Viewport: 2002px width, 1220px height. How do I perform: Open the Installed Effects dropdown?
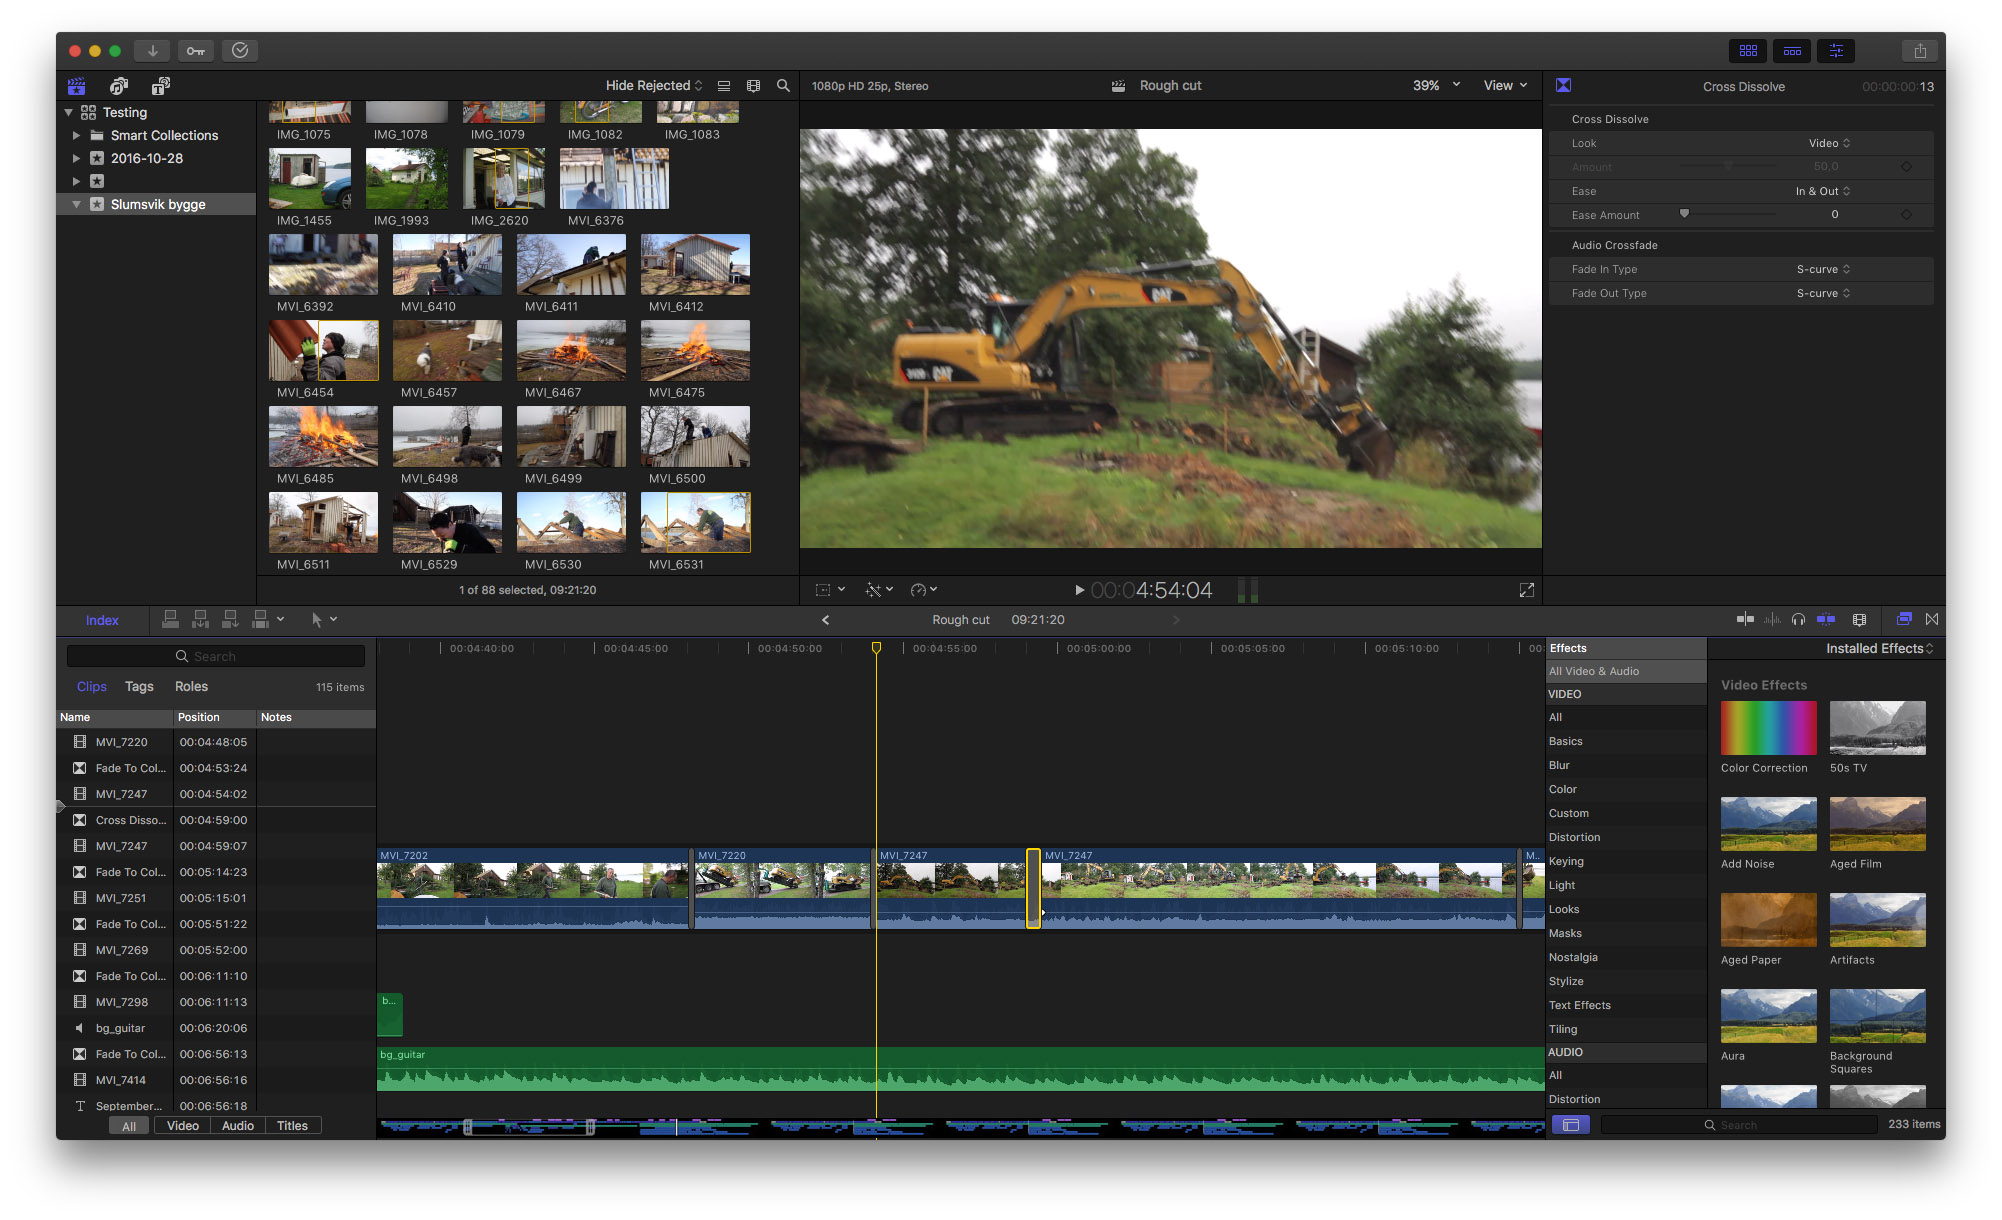tap(1879, 648)
